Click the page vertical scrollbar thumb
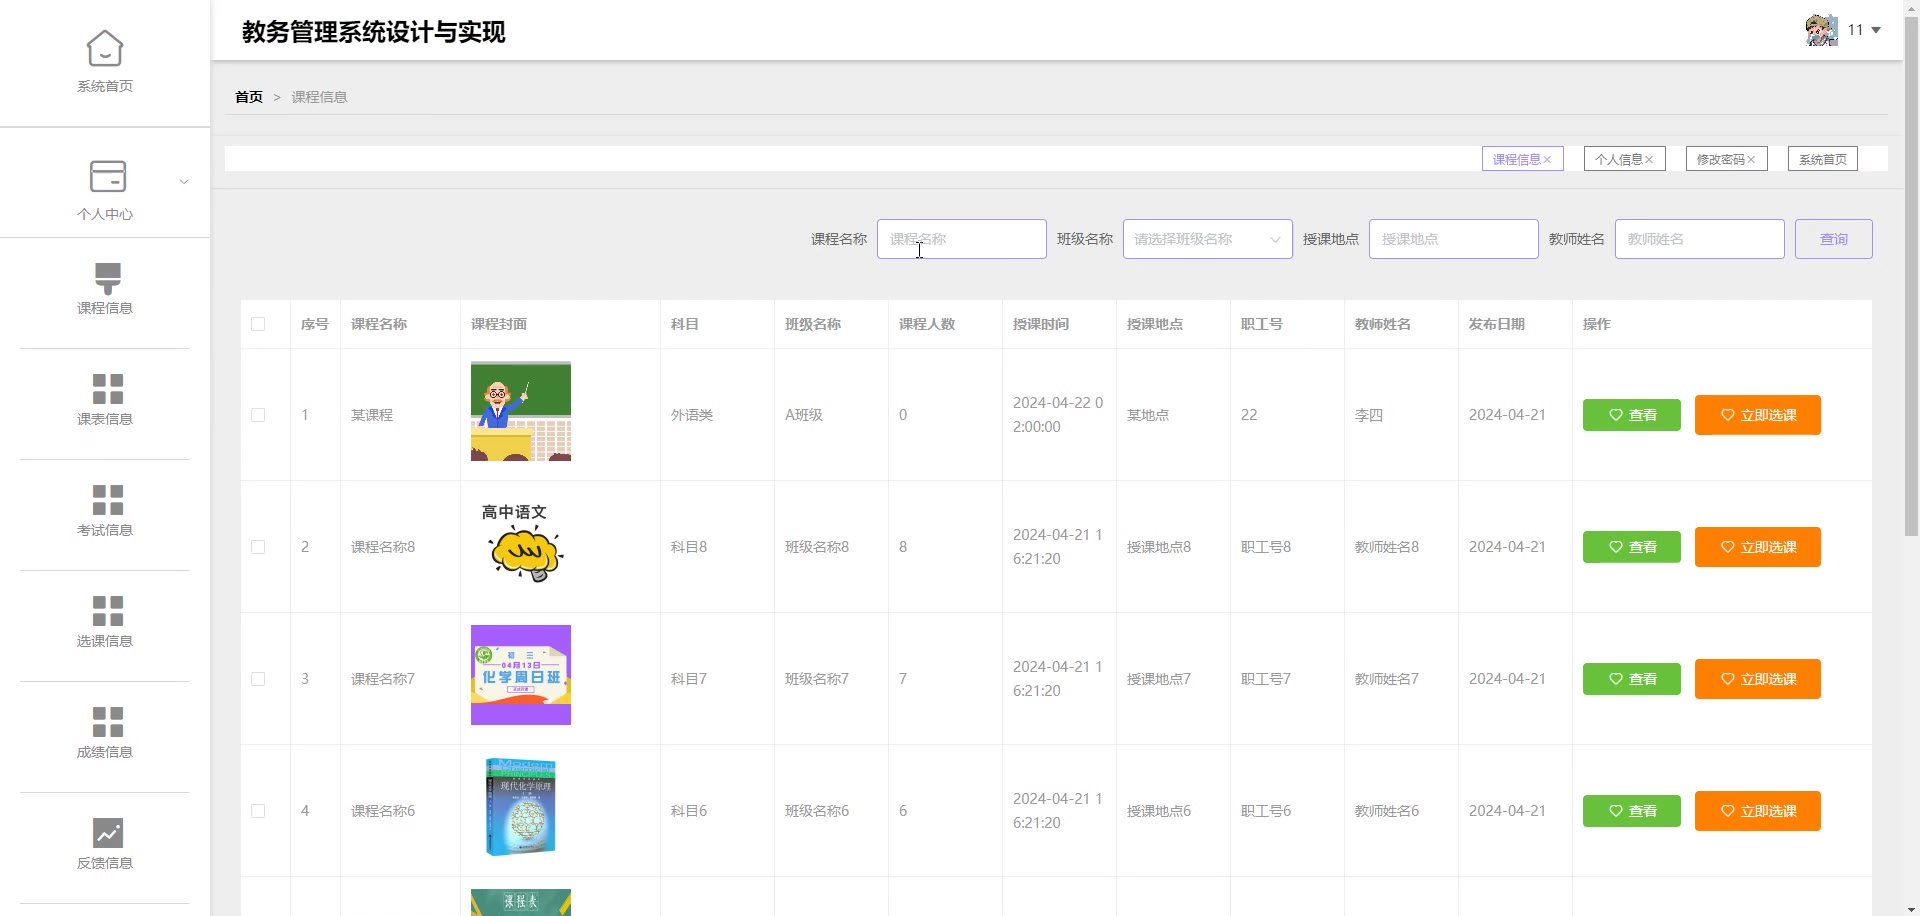Viewport: 1920px width, 916px height. coord(1911,276)
